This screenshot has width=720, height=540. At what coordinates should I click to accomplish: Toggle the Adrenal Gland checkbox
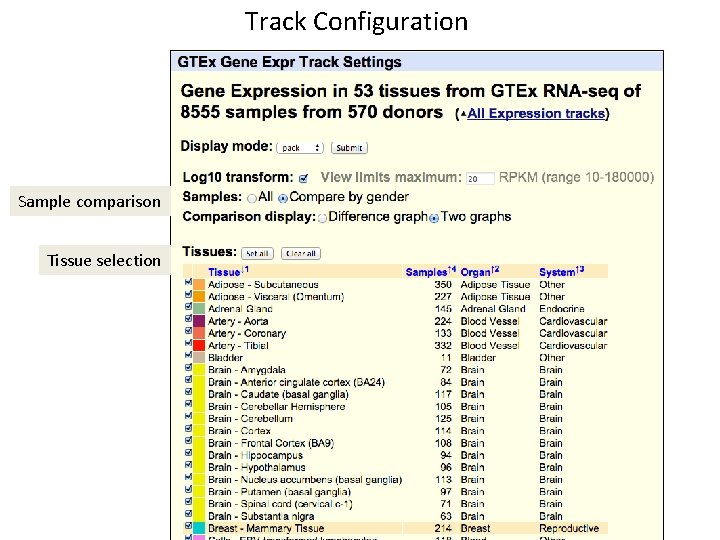[188, 307]
